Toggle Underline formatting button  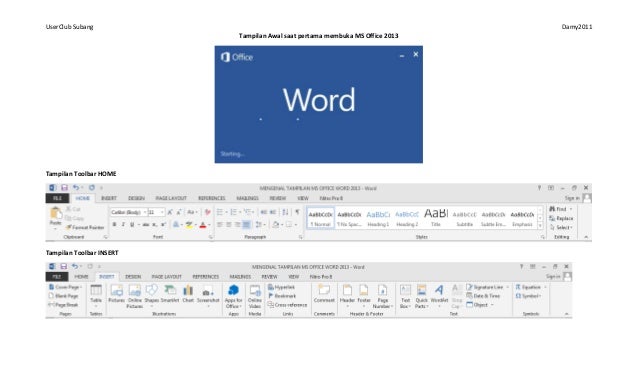[x=132, y=225]
